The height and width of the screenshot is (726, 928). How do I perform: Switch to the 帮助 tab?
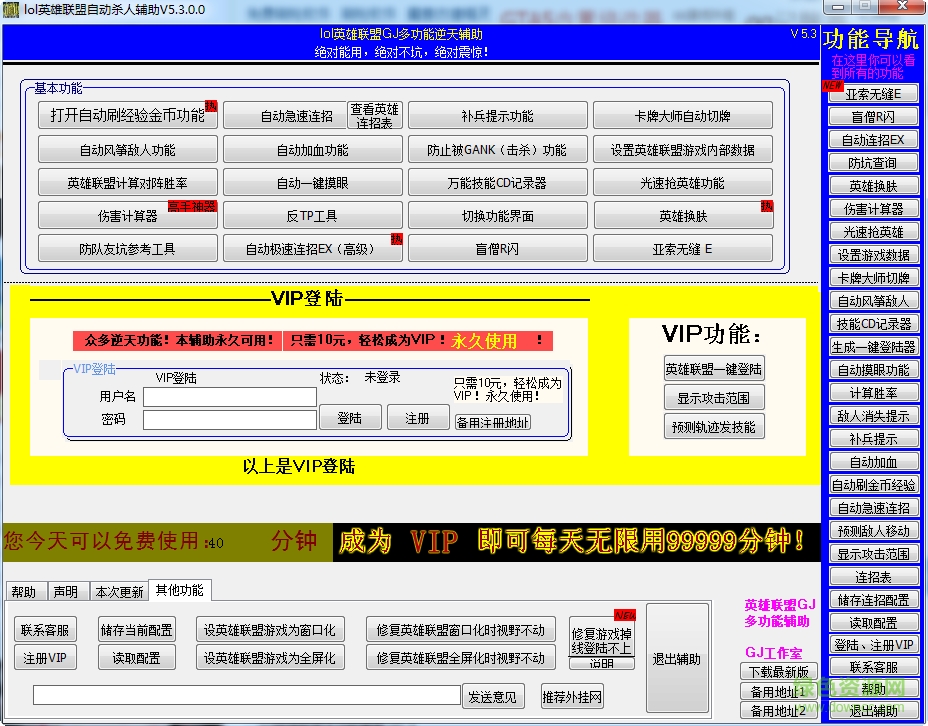(24, 592)
